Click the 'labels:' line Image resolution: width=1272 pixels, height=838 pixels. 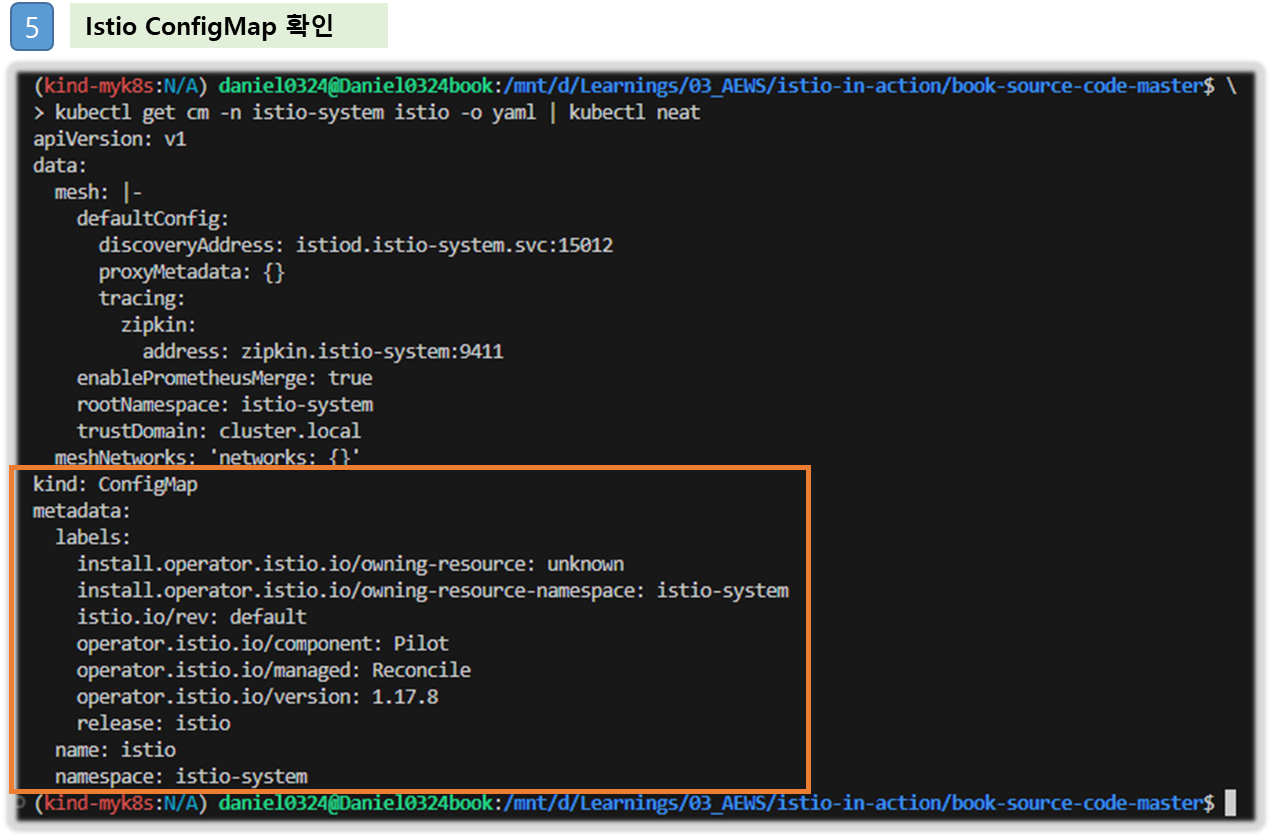point(93,537)
